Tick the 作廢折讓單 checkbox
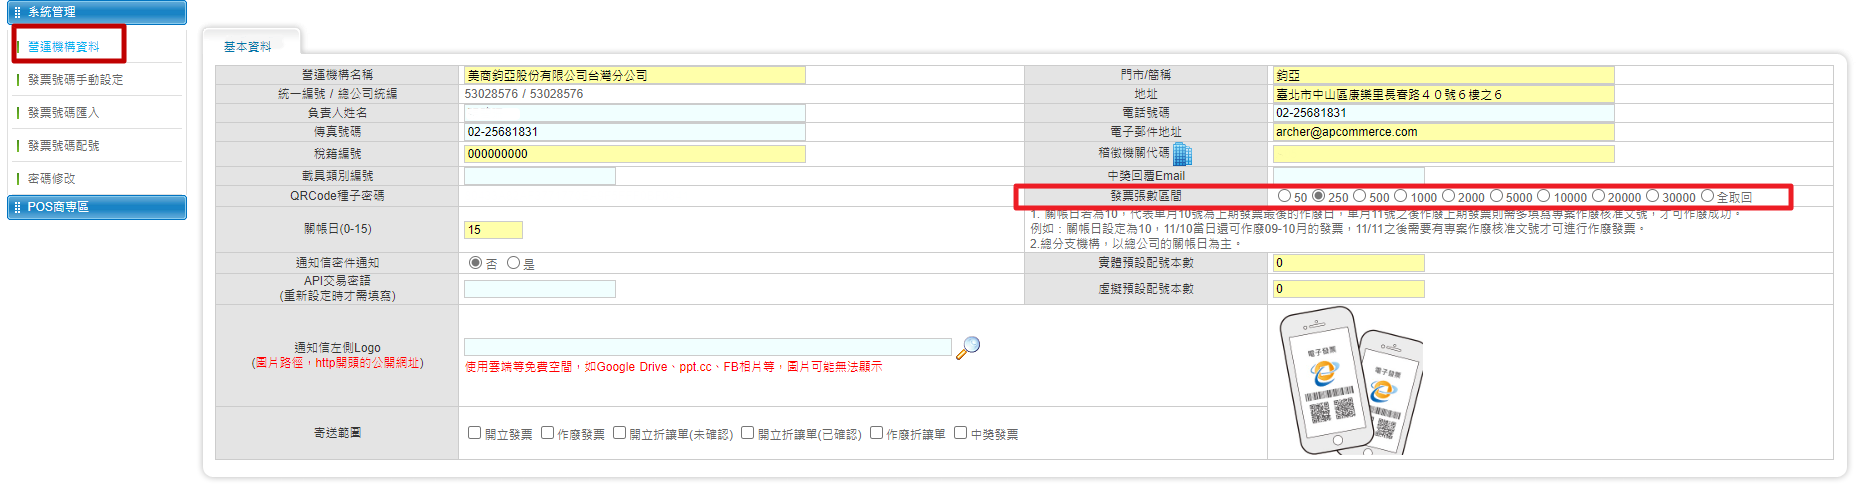Screen dimensions: 1869x490 (876, 432)
